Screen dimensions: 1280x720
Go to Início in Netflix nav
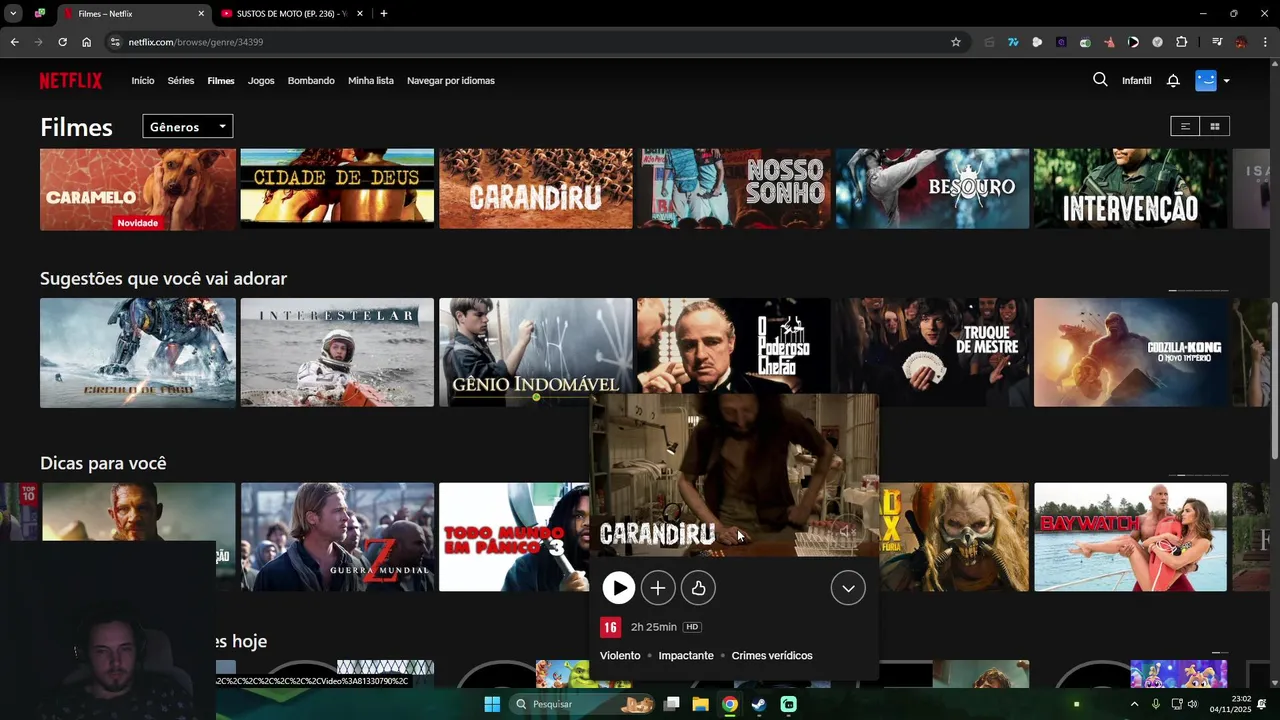143,81
